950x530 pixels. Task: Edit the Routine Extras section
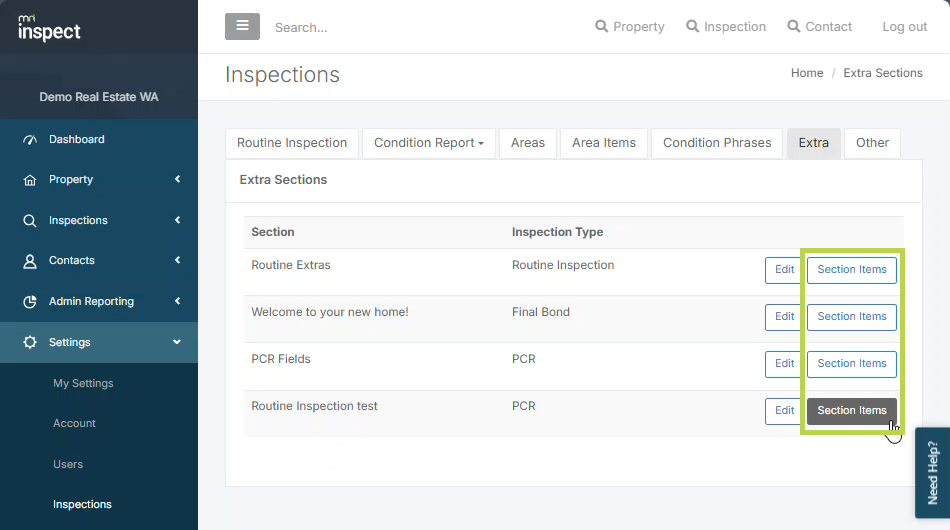pos(784,270)
